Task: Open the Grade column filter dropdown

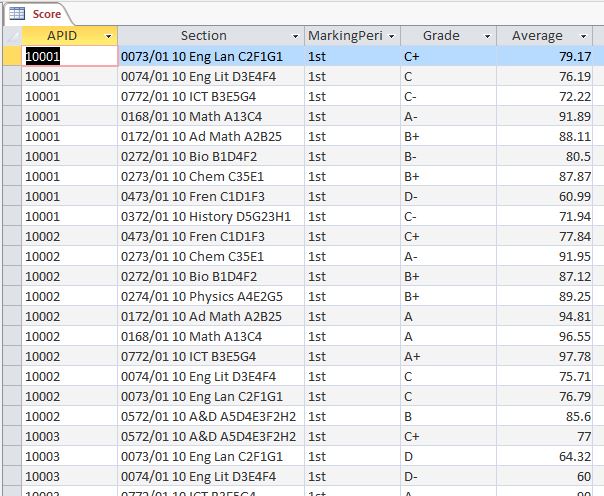Action: pos(487,36)
